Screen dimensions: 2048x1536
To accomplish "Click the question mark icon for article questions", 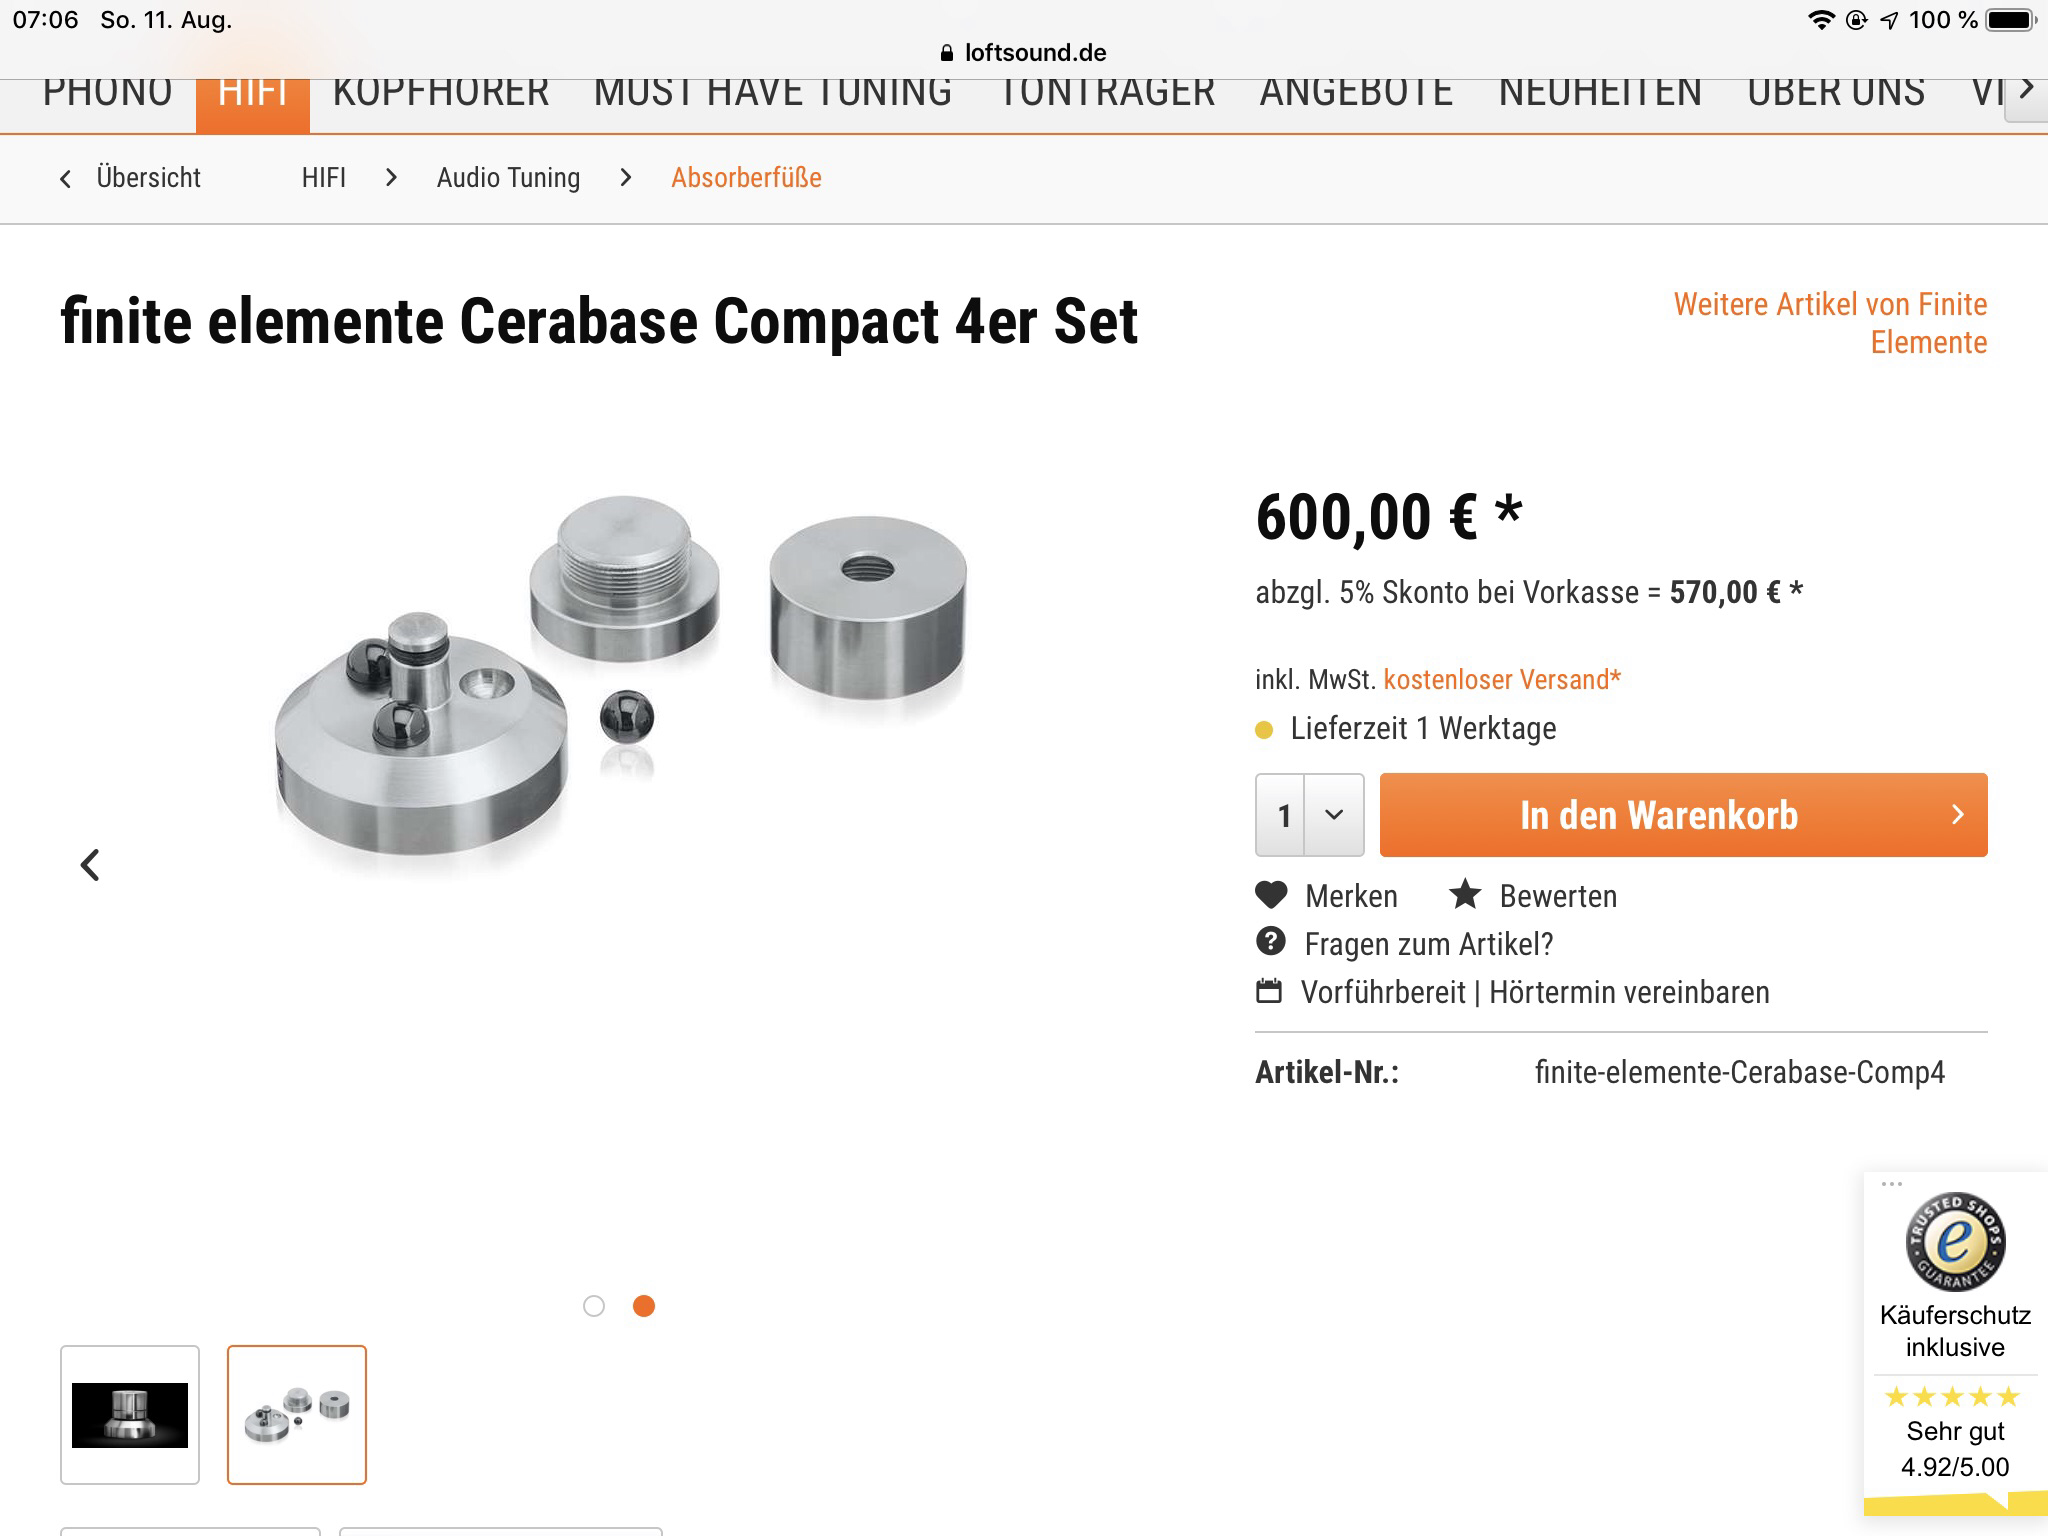I will (x=1271, y=942).
